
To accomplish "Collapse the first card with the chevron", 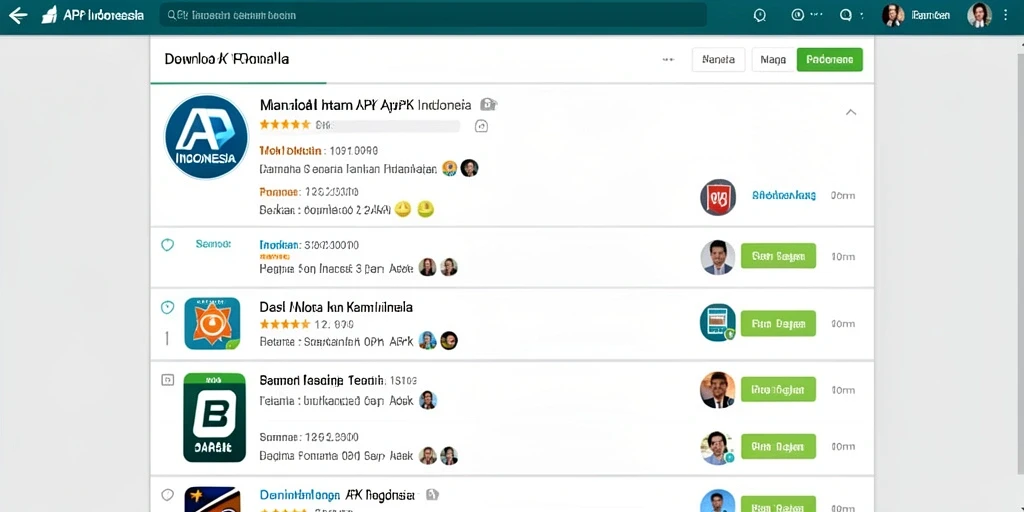I will click(851, 112).
